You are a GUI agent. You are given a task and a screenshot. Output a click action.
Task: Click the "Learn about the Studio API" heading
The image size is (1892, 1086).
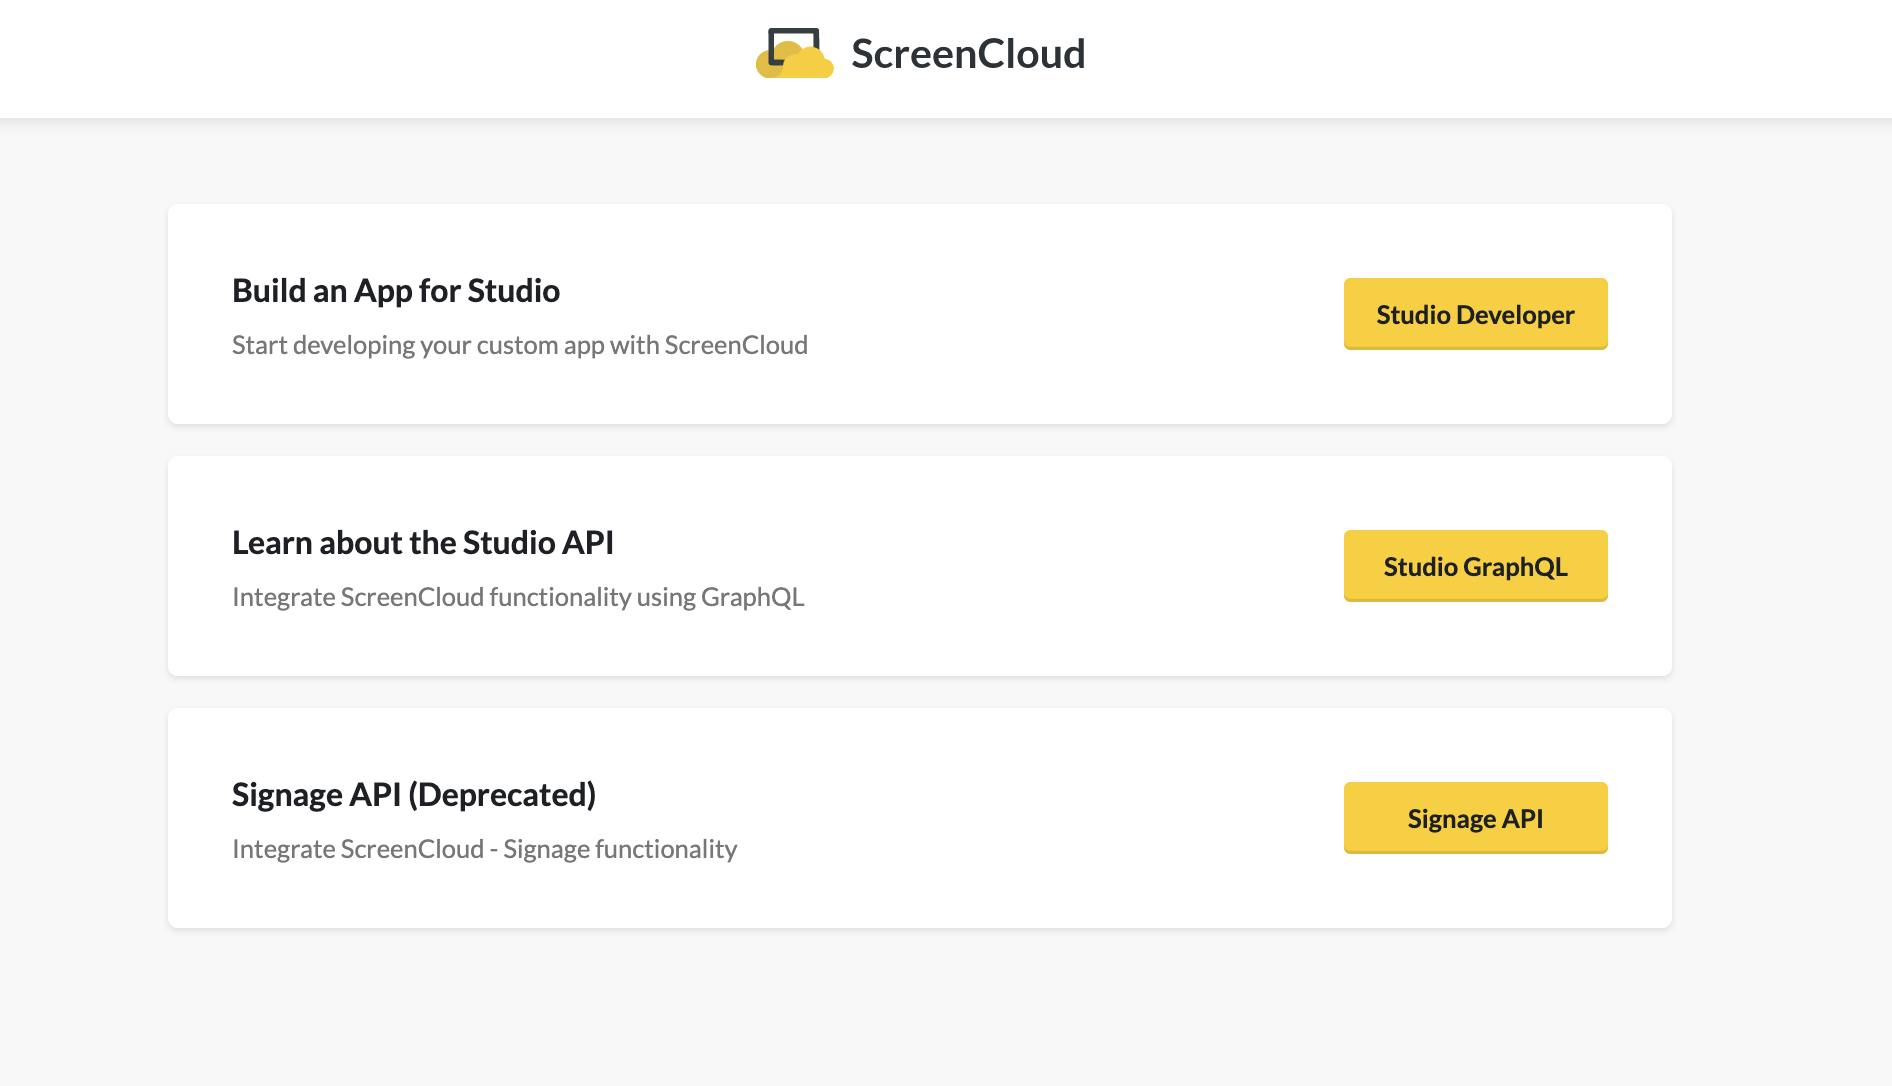(x=423, y=543)
